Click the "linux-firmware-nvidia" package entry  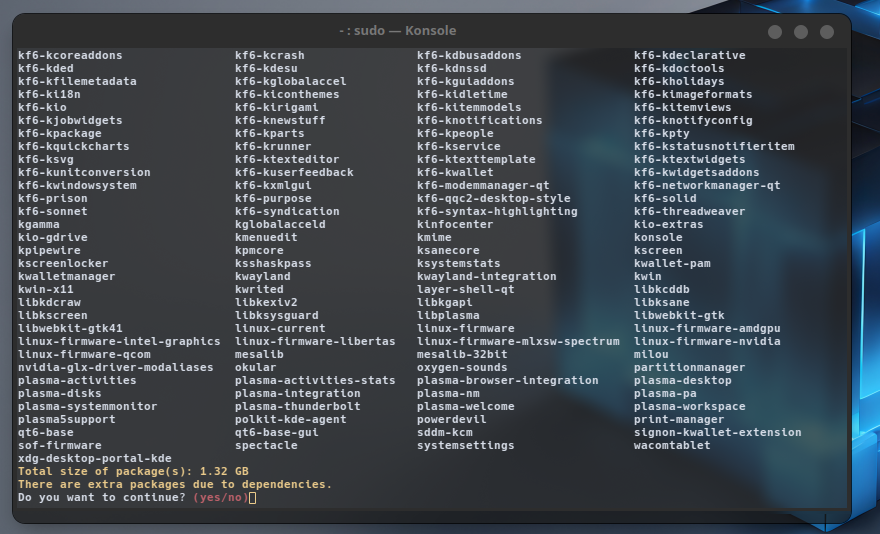pos(703,341)
